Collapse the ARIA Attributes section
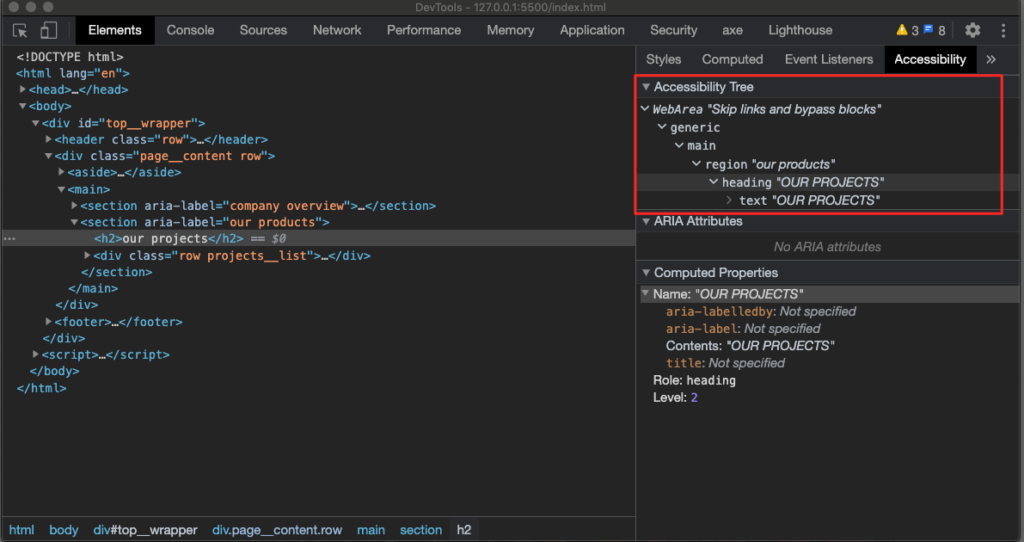The height and width of the screenshot is (542, 1024). point(646,221)
